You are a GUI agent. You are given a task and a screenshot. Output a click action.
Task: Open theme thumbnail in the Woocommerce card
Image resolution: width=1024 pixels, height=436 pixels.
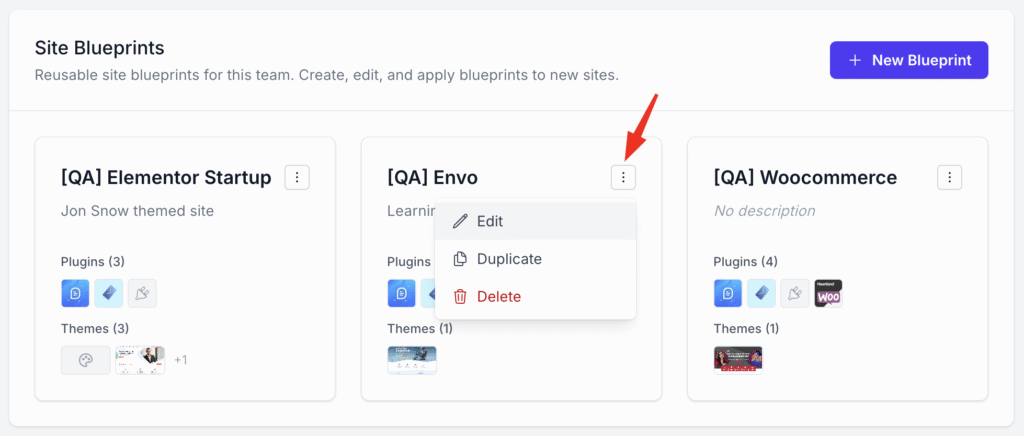point(739,360)
